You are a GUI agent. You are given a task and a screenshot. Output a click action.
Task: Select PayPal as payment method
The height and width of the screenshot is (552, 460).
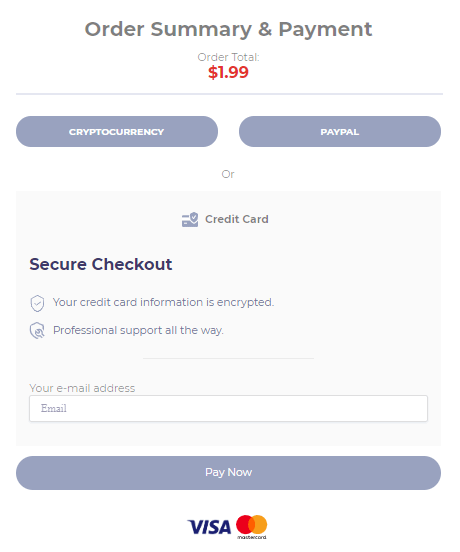[x=340, y=132]
